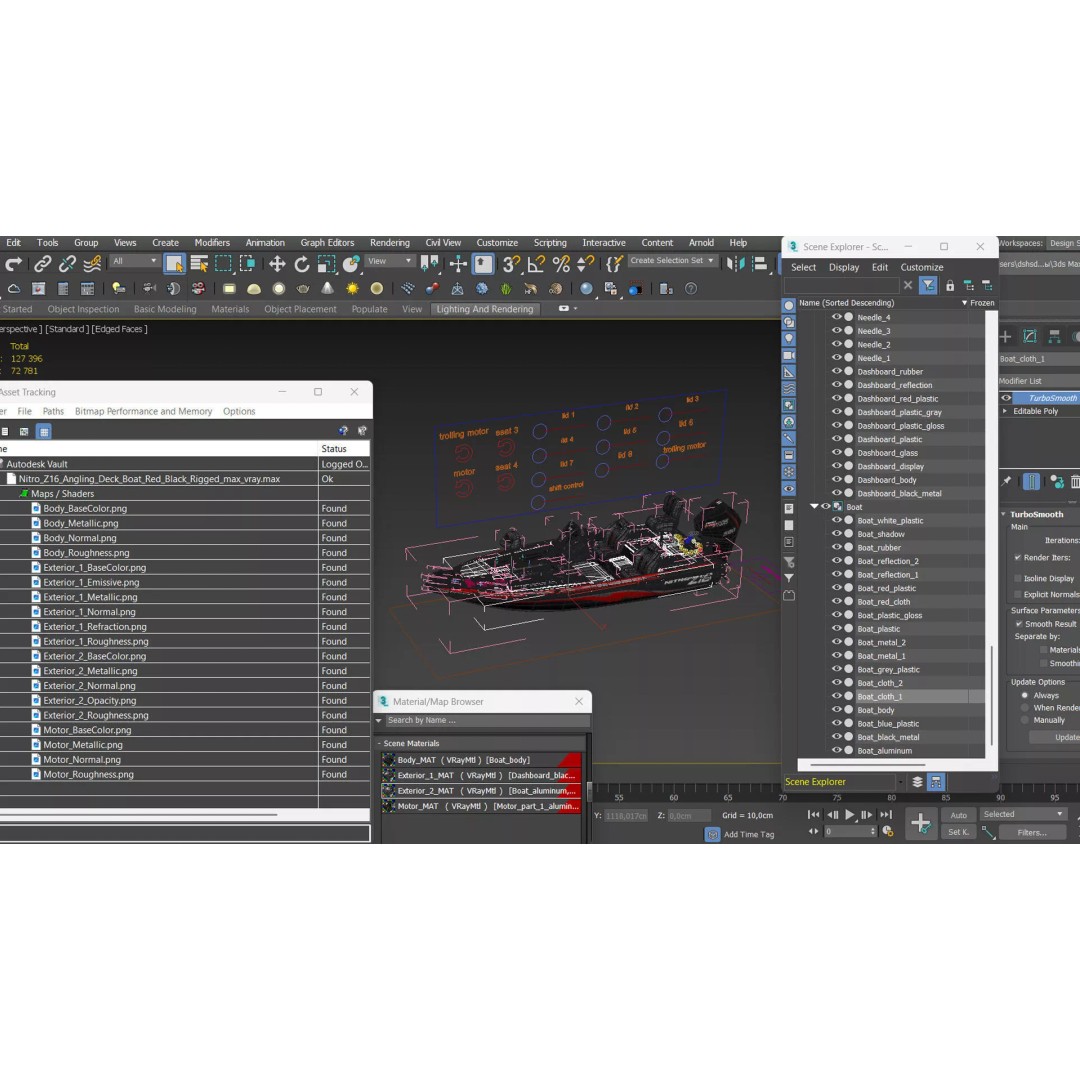
Task: Open the View reference coordinate dropdown
Action: tap(389, 261)
